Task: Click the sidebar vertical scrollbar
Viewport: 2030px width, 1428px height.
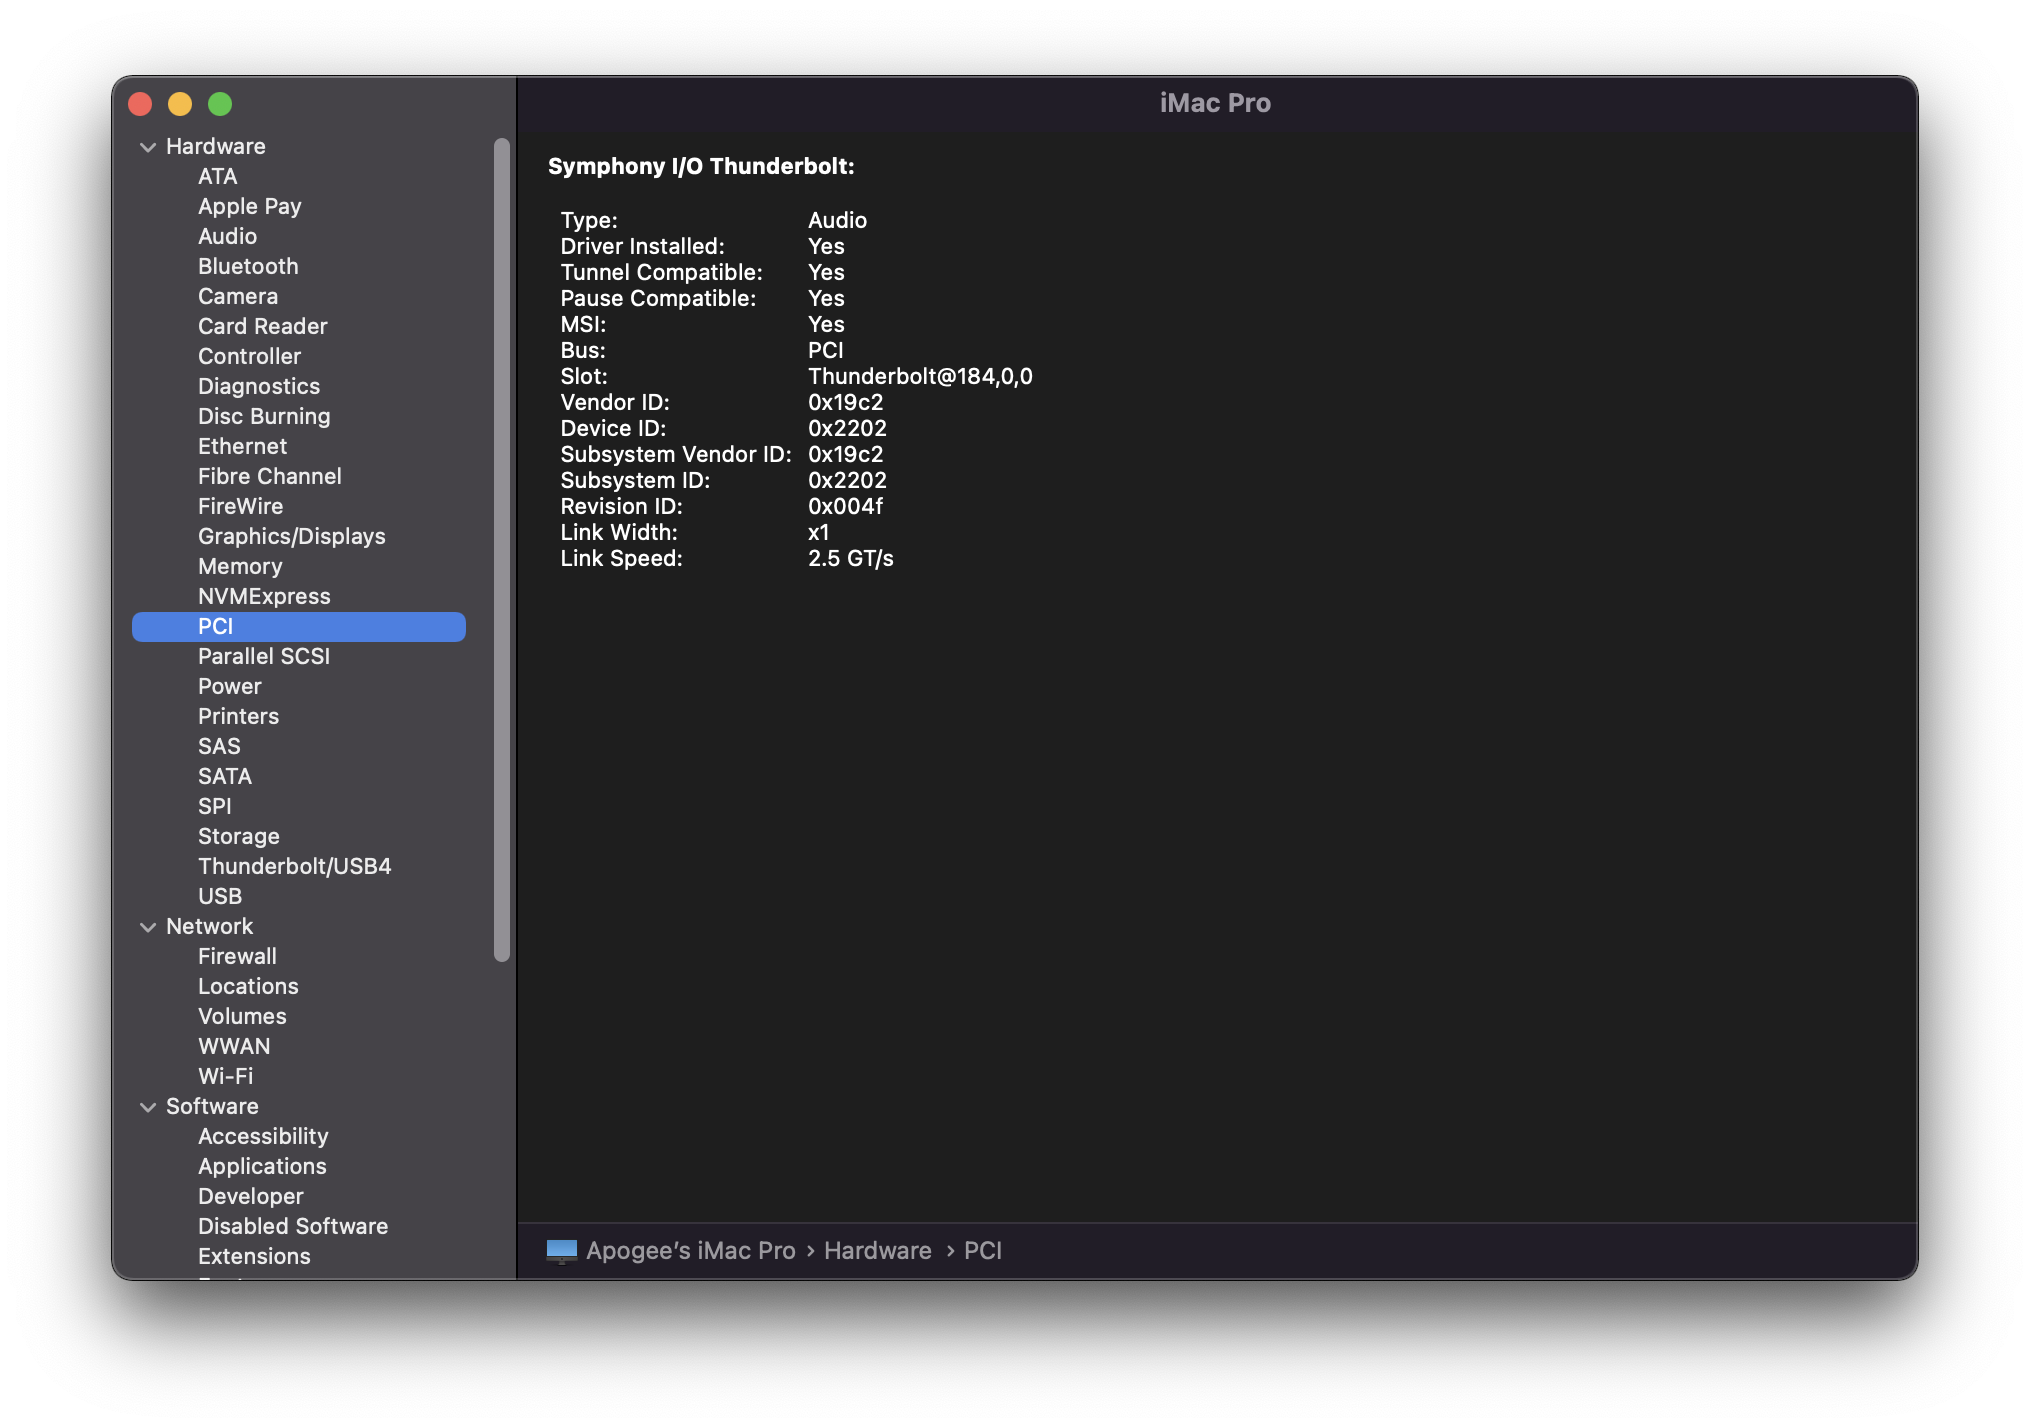Action: click(502, 550)
